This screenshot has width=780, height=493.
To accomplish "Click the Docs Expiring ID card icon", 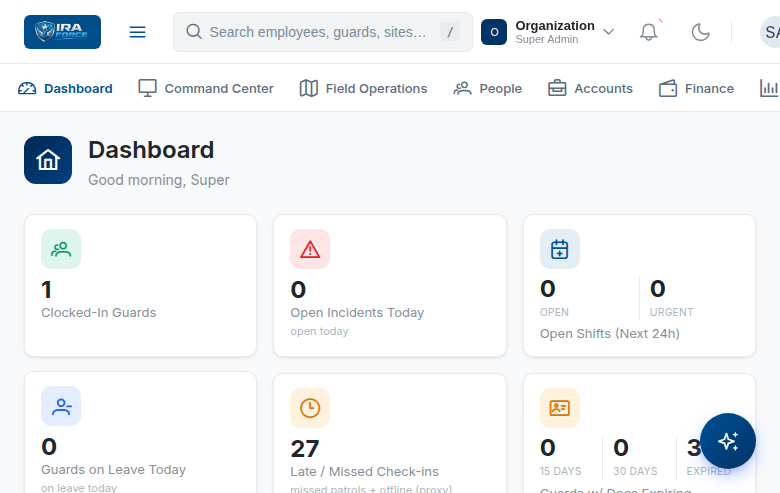I will click(x=560, y=408).
